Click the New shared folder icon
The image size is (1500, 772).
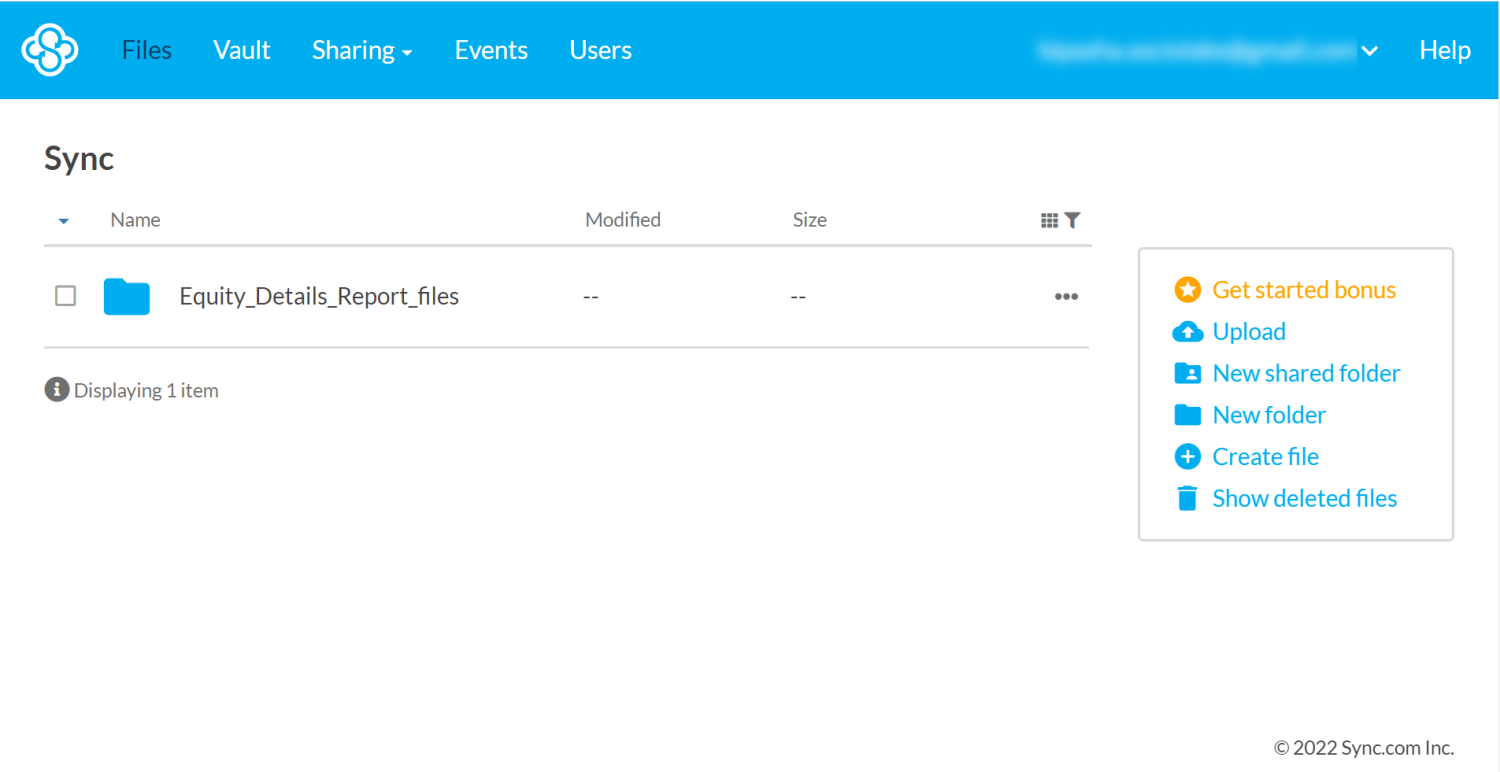[x=1187, y=374]
